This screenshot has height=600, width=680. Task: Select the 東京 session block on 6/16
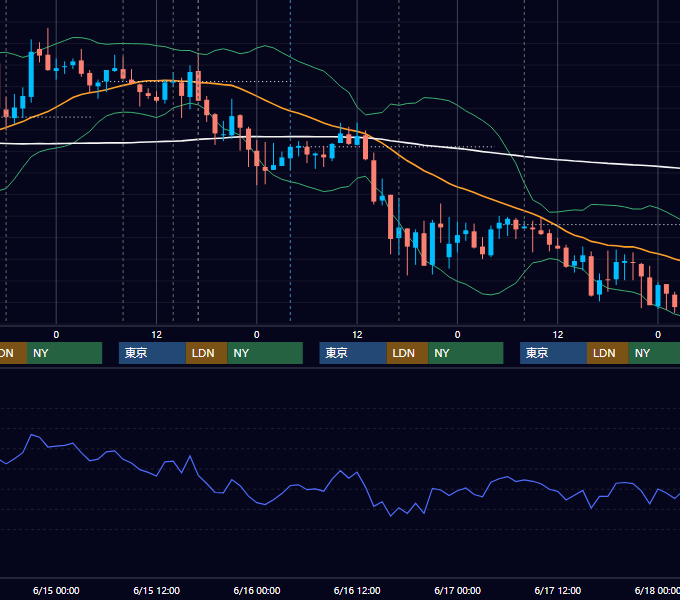353,353
